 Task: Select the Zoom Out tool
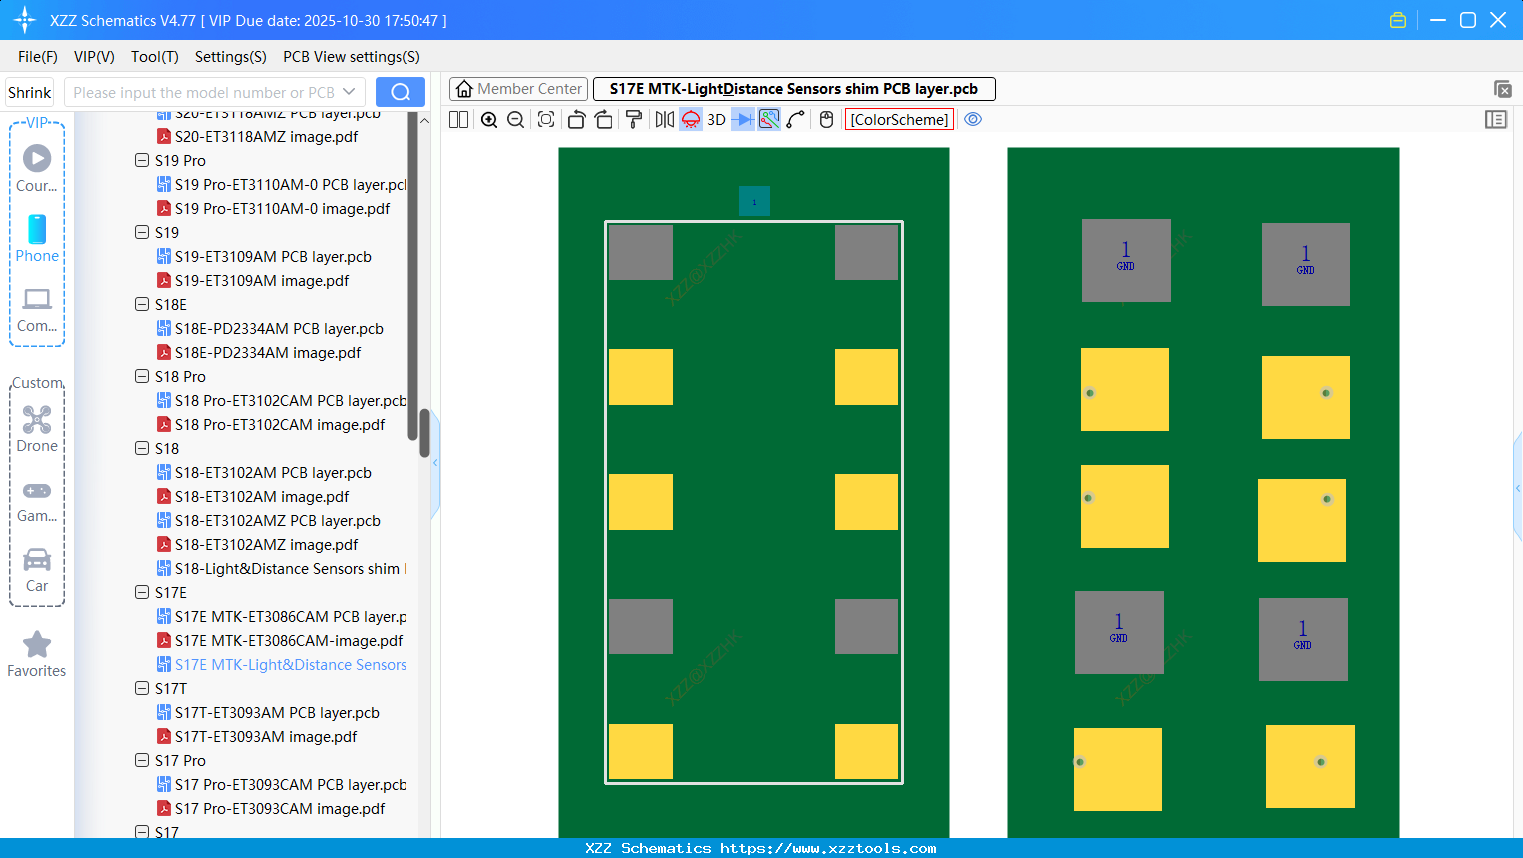click(515, 119)
